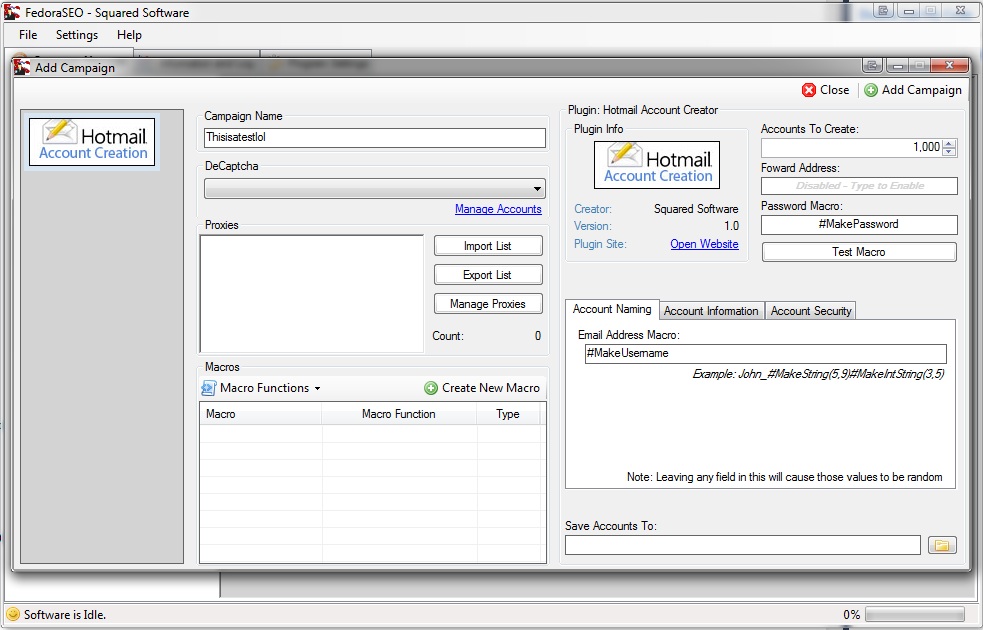Open Manage Proxies
The height and width of the screenshot is (630, 983).
(x=488, y=303)
